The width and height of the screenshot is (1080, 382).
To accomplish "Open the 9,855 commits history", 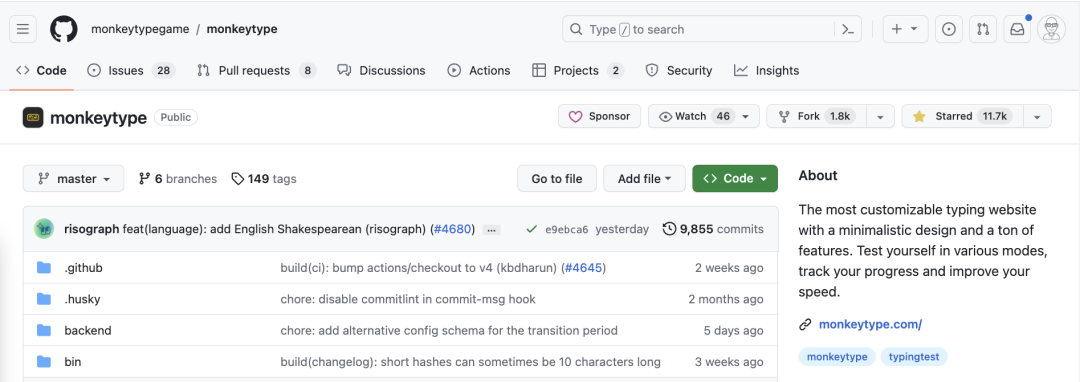I will (713, 229).
